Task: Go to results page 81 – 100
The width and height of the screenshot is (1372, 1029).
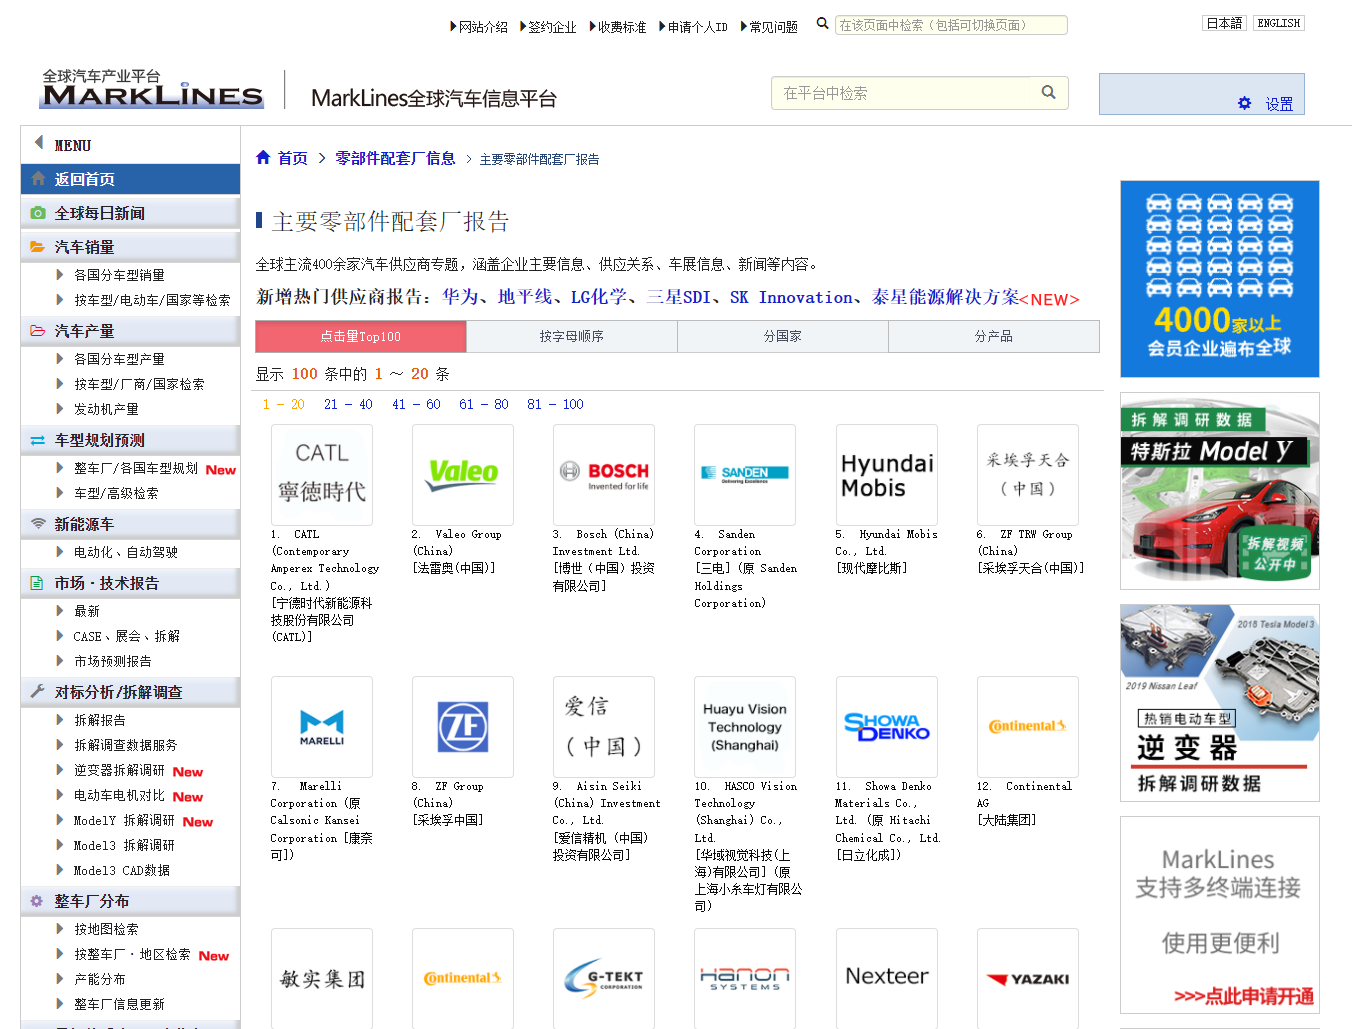Action: pyautogui.click(x=555, y=404)
